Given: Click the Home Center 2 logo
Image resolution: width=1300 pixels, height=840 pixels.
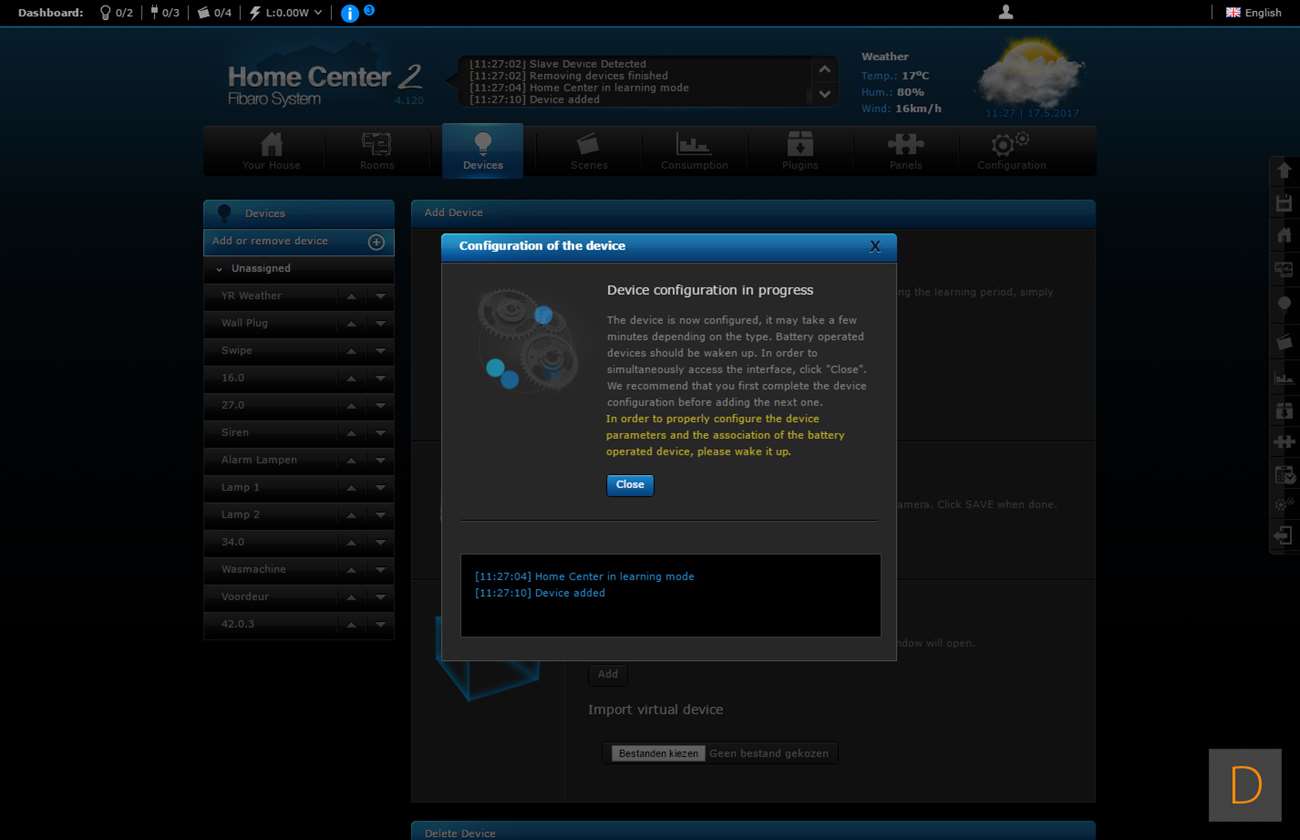Looking at the screenshot, I should click(325, 84).
